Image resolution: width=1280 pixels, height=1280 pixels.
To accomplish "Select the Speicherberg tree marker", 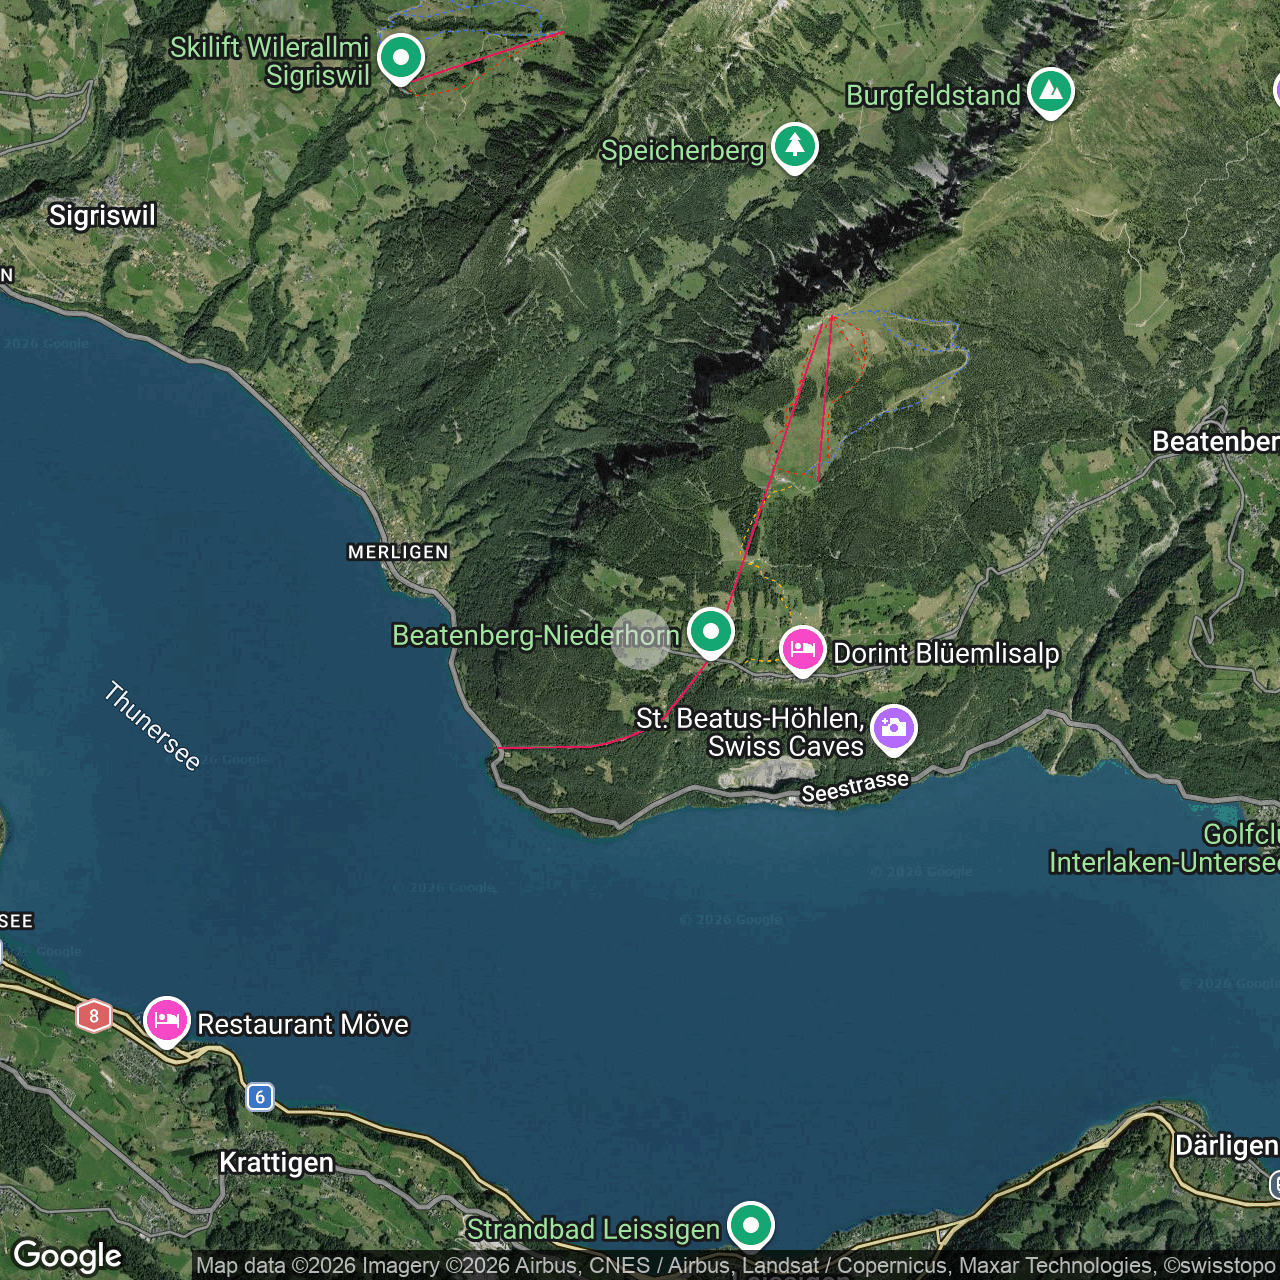I will coord(794,147).
